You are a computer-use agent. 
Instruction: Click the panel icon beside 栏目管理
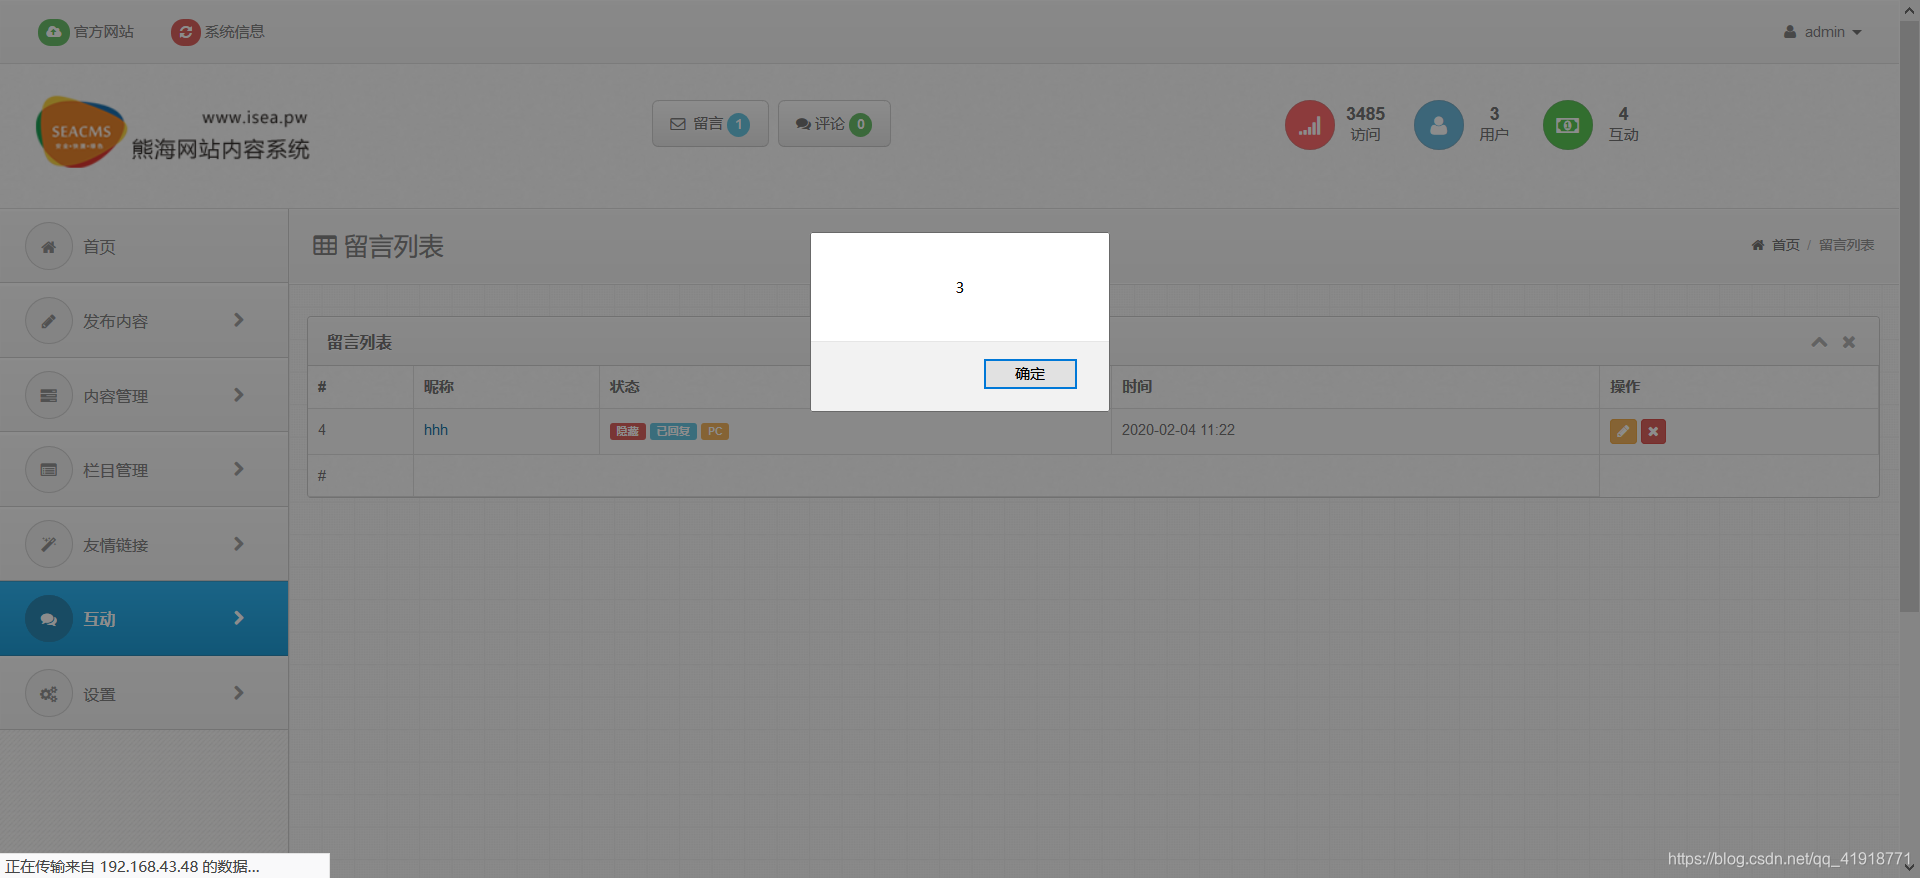49,470
